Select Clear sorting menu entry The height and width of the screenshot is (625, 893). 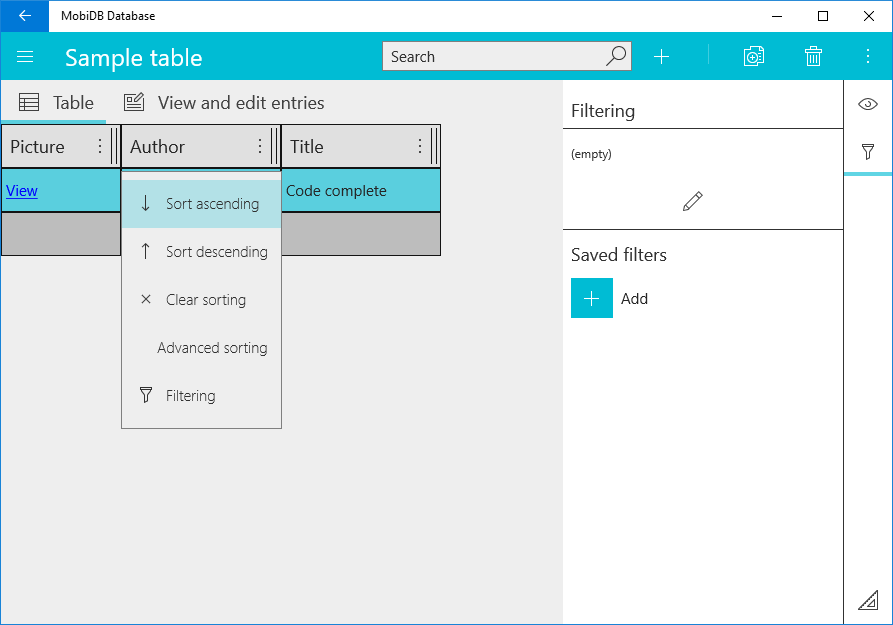(x=202, y=300)
